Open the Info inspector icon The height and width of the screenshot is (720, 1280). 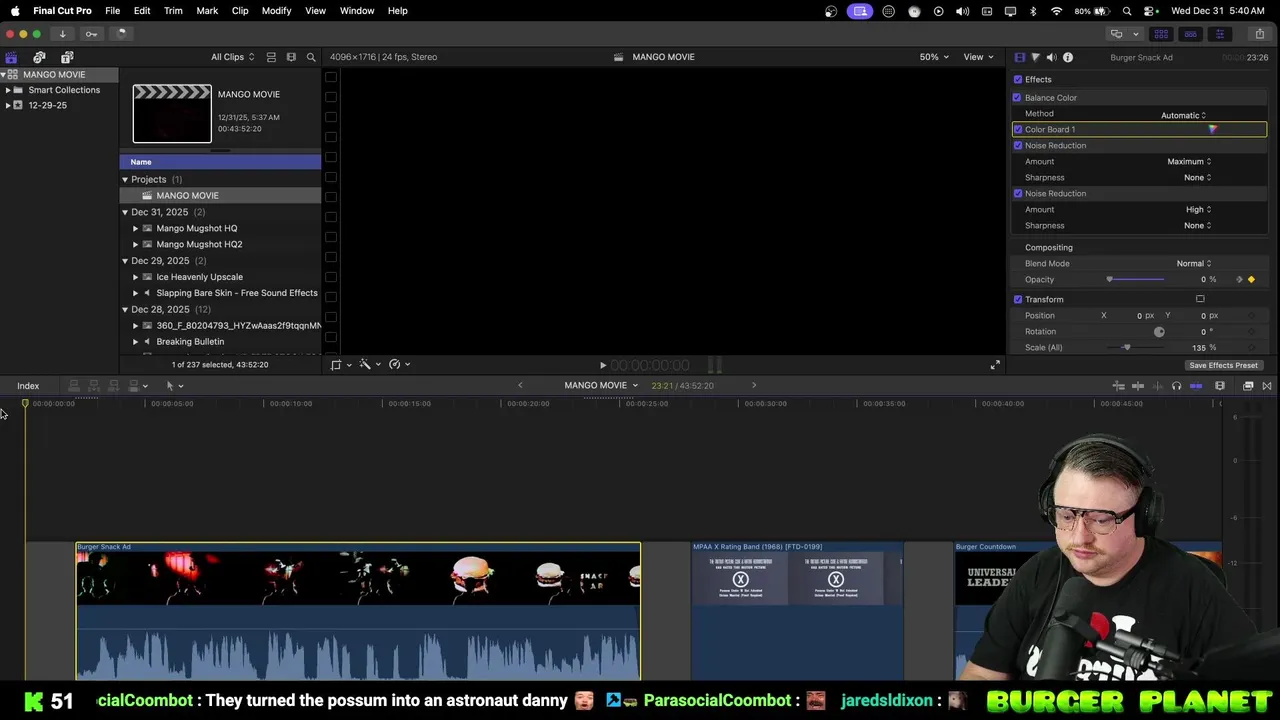pos(1067,57)
